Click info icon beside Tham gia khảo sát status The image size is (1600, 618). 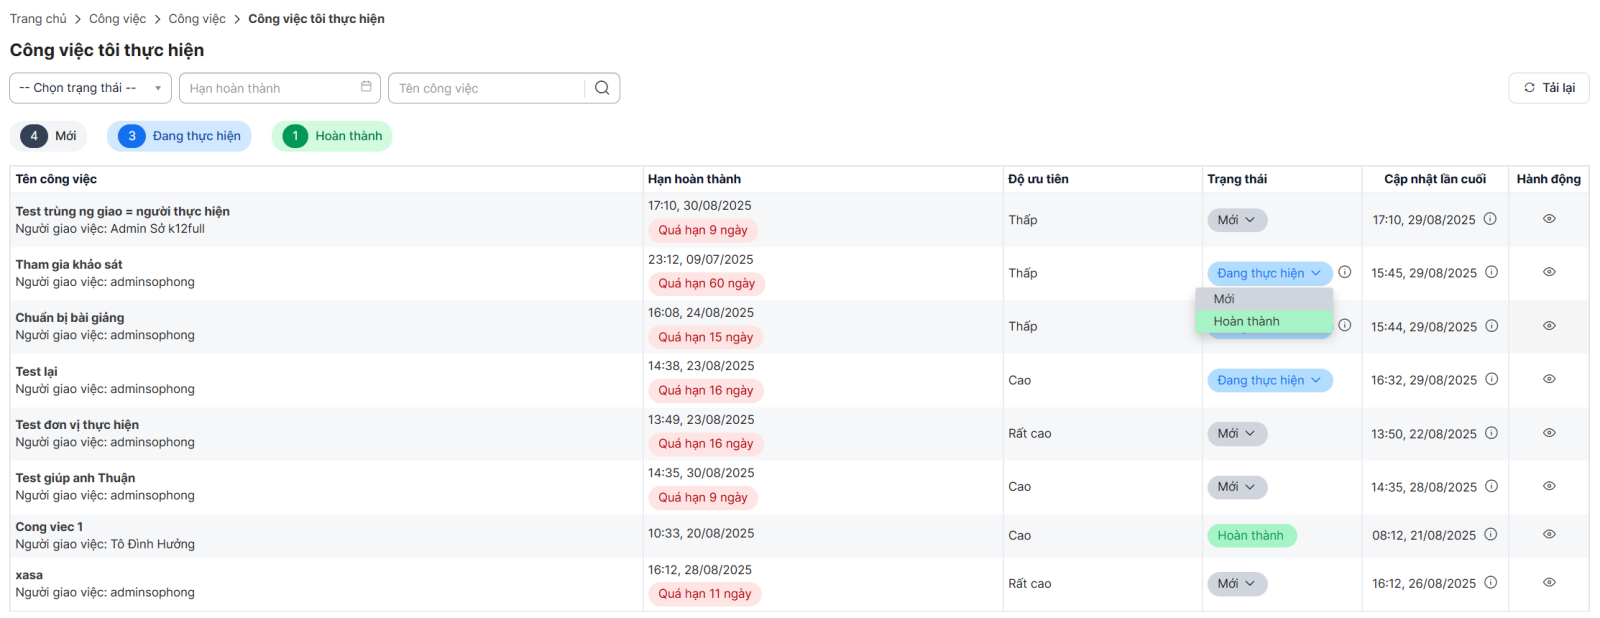click(1345, 272)
